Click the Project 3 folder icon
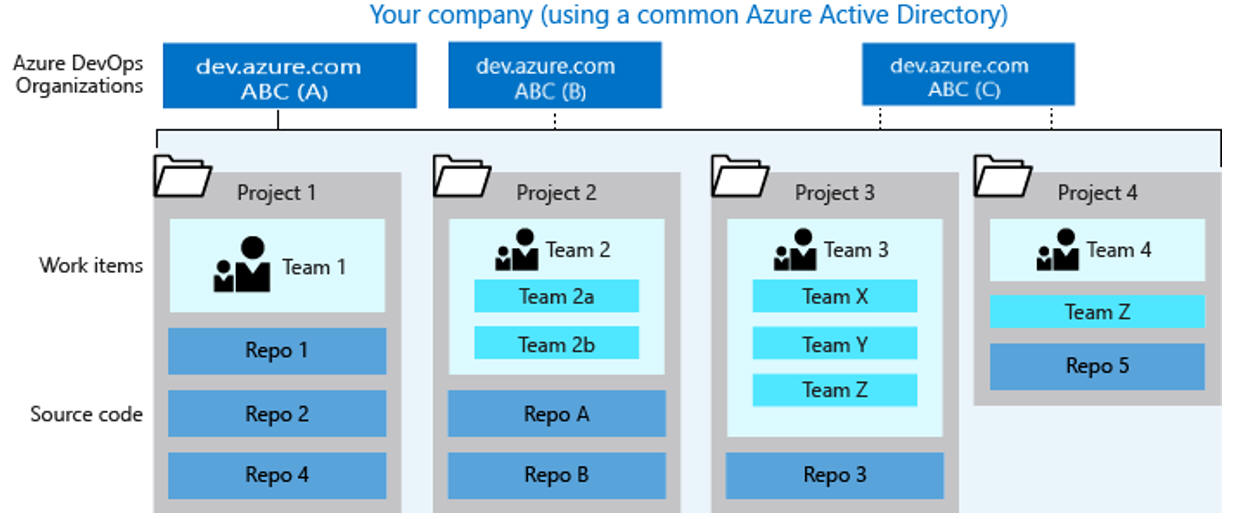This screenshot has height=519, width=1236. click(x=740, y=175)
